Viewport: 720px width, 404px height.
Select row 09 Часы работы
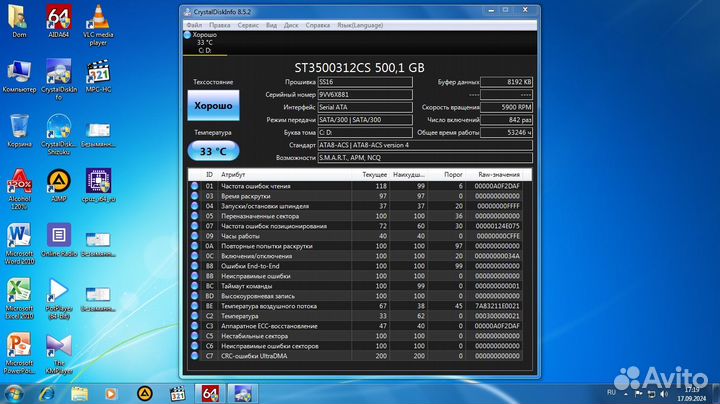click(x=356, y=236)
